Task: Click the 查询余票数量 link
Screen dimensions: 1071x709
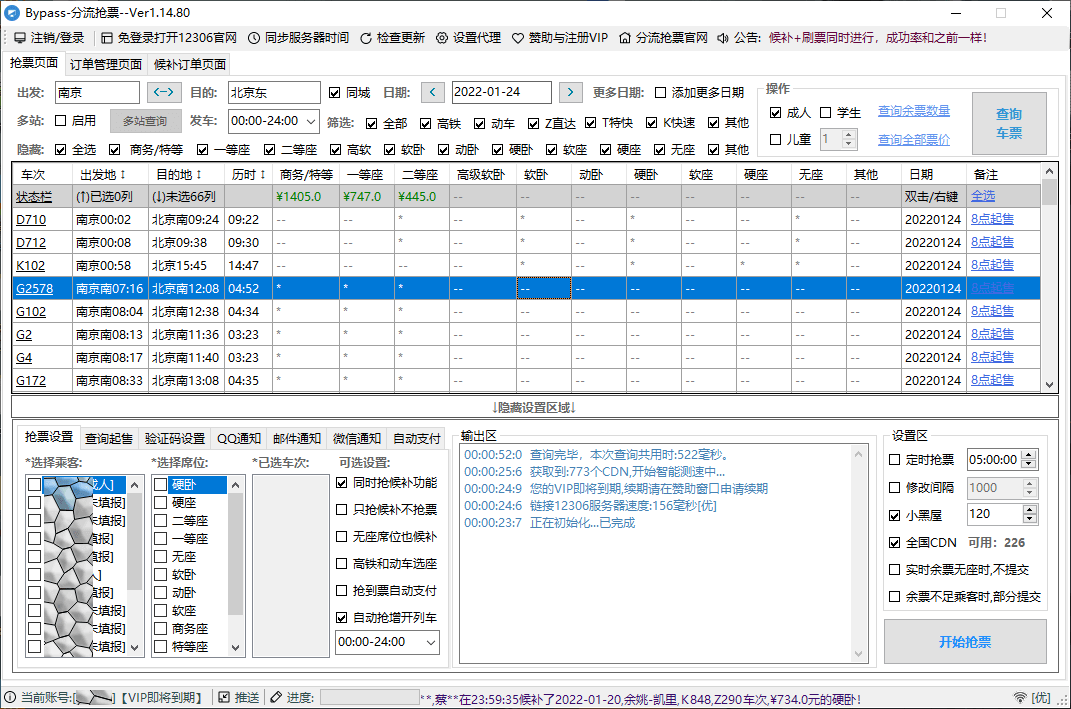Action: [913, 111]
